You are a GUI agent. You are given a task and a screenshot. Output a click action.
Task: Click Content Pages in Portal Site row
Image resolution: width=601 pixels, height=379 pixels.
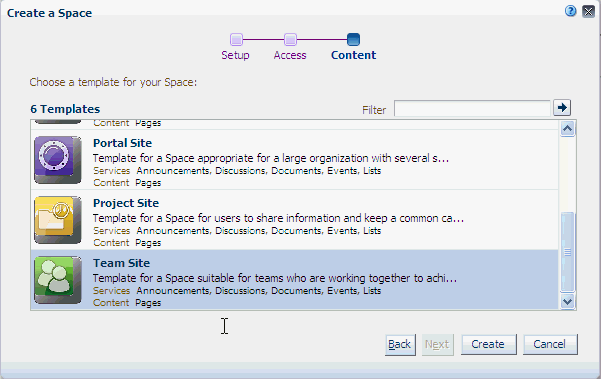click(x=127, y=183)
